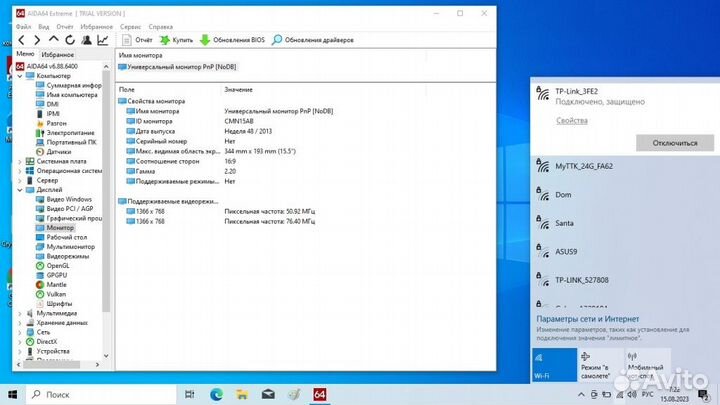This screenshot has height=405, width=720.
Task: Toggle Режим "в самолете" tile
Action: (x=601, y=365)
